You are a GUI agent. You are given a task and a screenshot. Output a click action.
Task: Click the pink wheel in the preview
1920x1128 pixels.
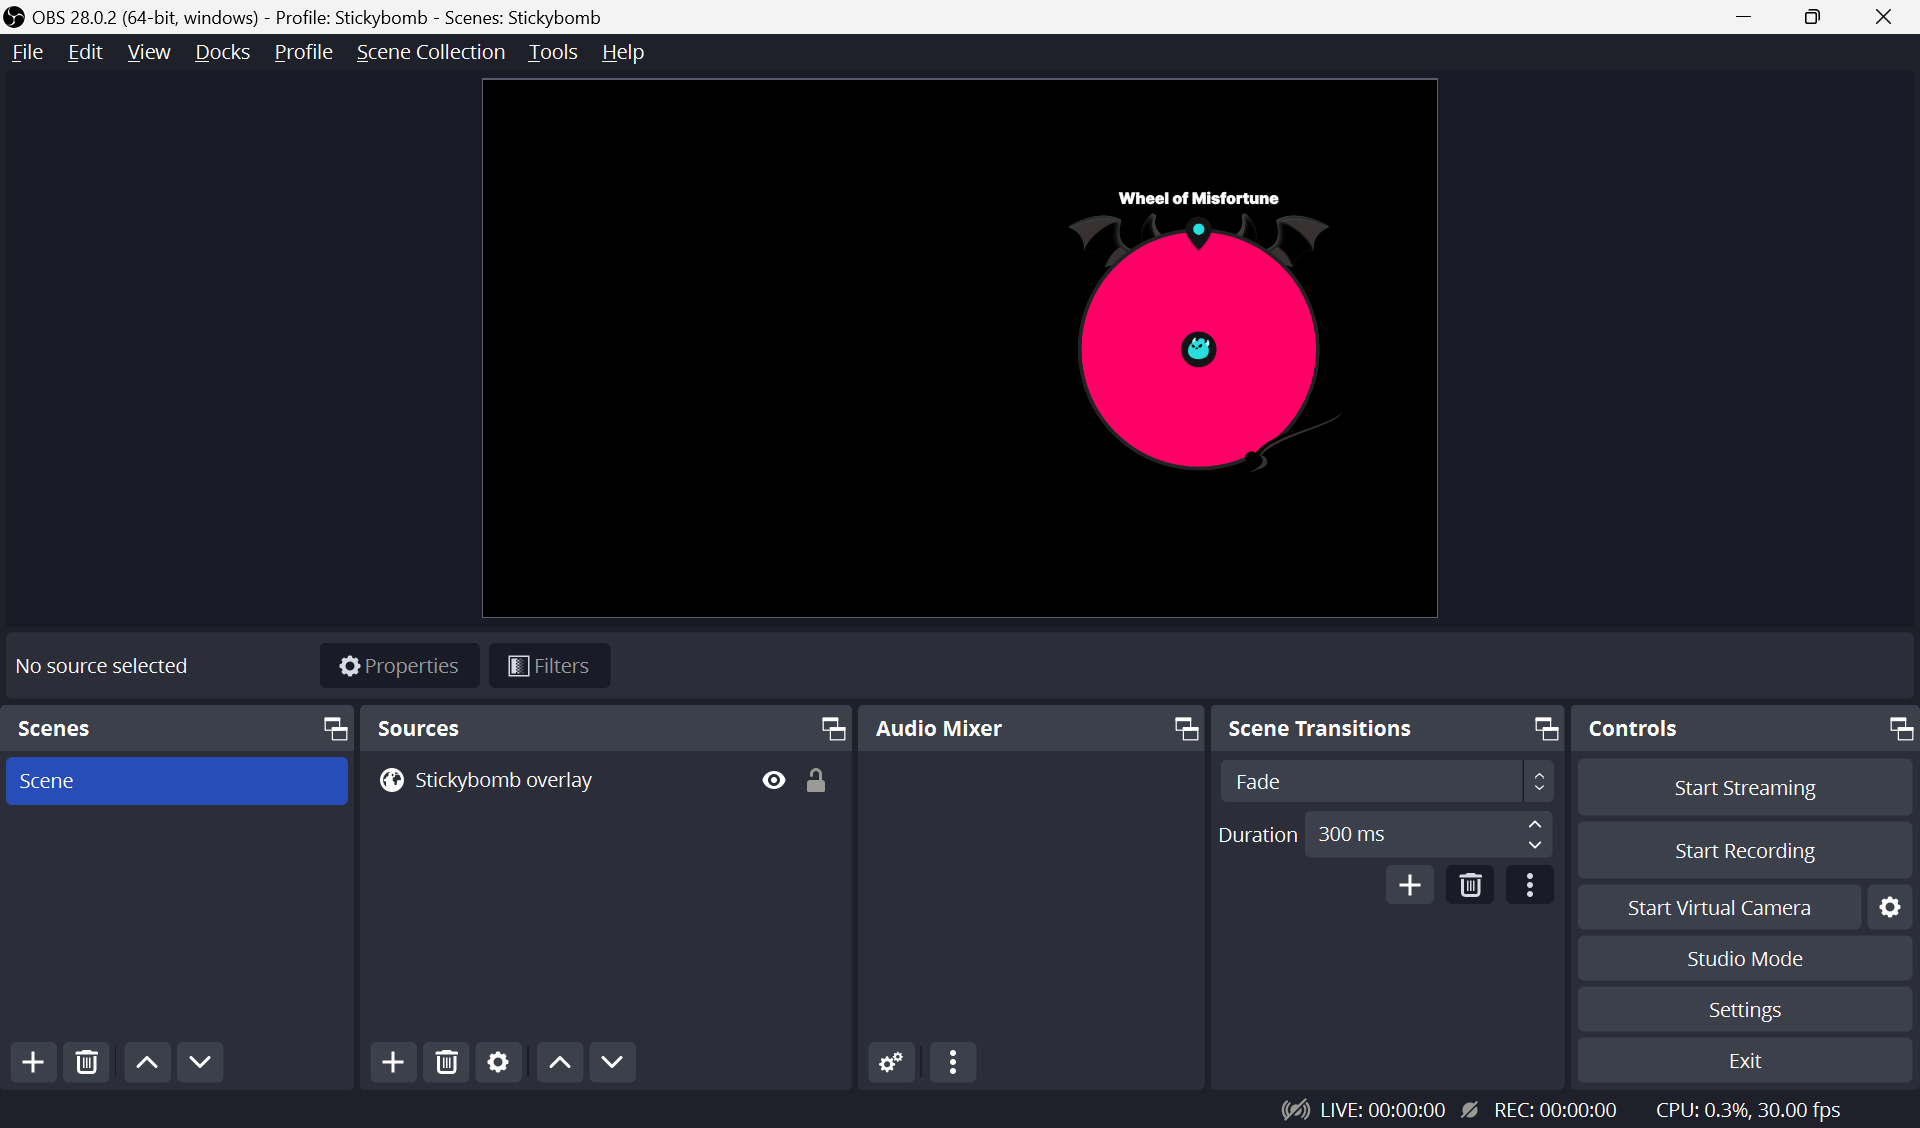pyautogui.click(x=1198, y=349)
